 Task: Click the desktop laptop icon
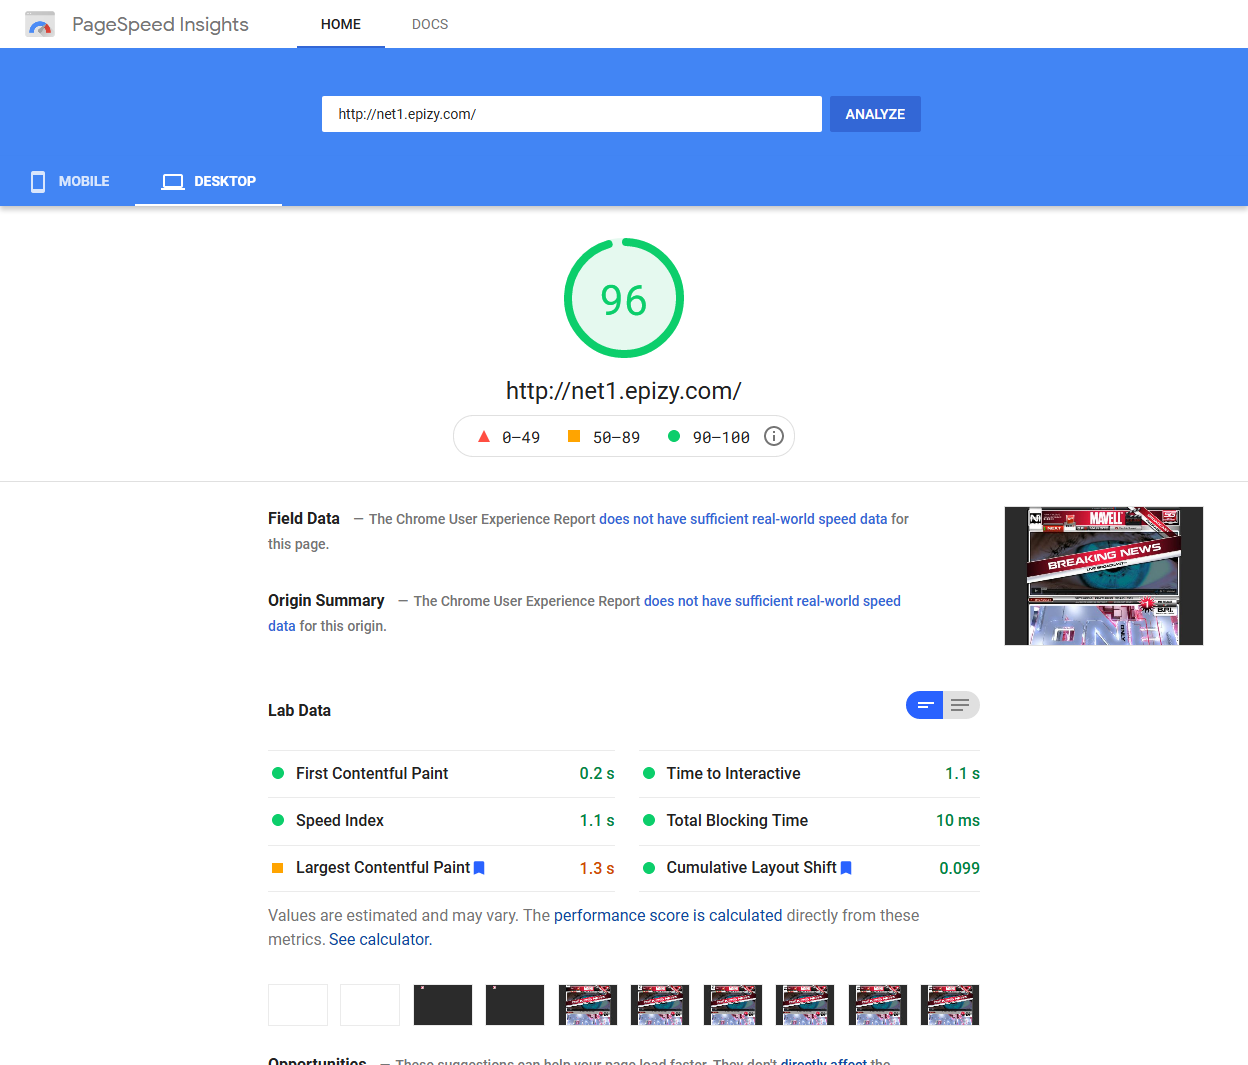point(173,181)
